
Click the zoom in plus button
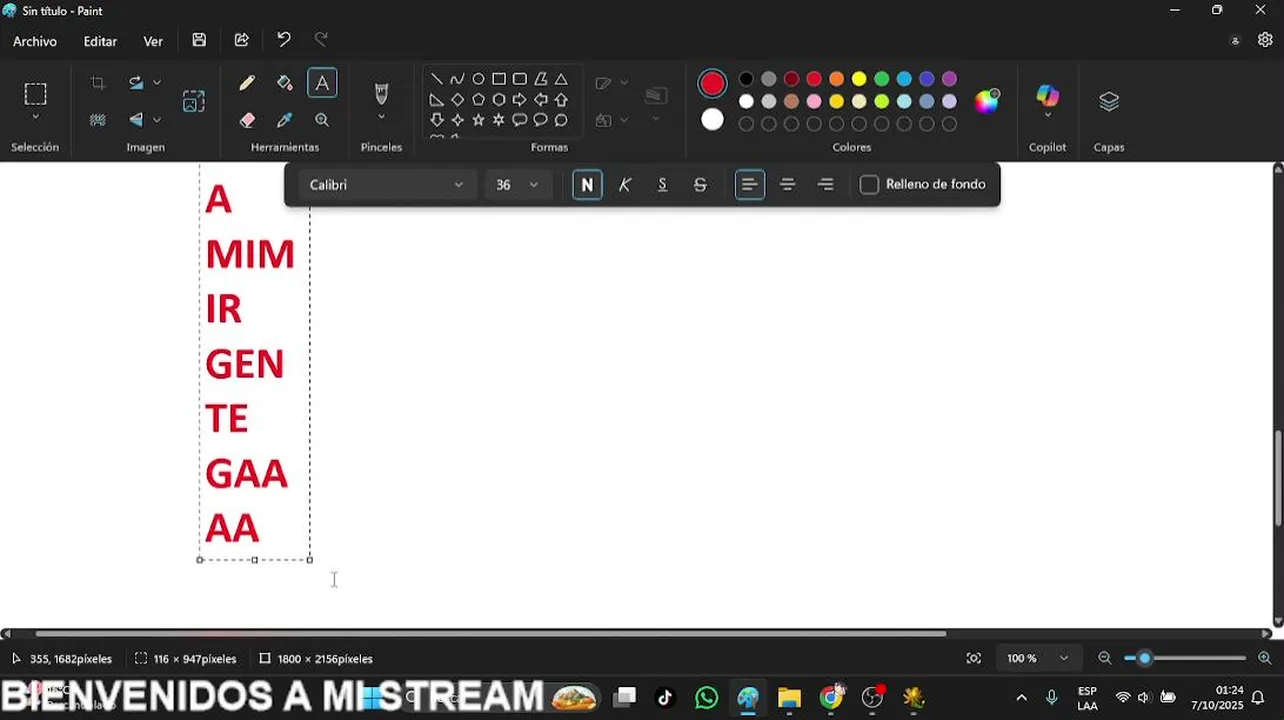(x=1265, y=658)
